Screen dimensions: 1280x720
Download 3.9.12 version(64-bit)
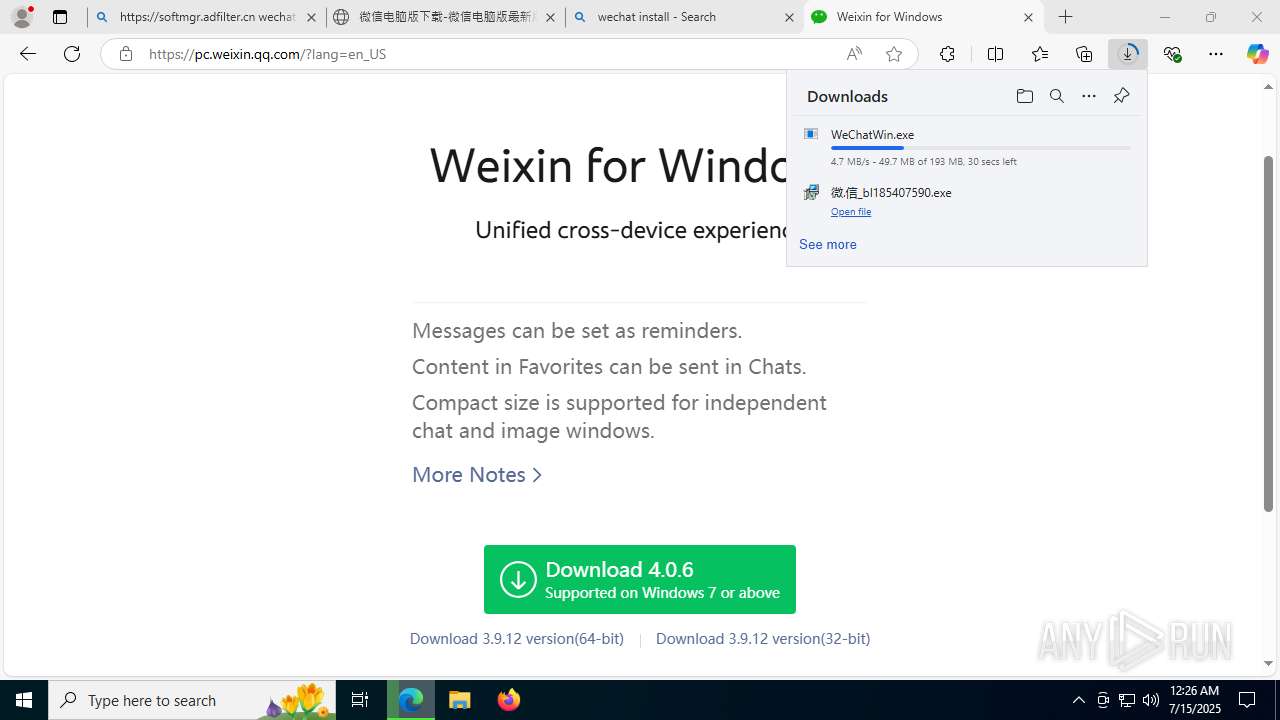pos(516,638)
